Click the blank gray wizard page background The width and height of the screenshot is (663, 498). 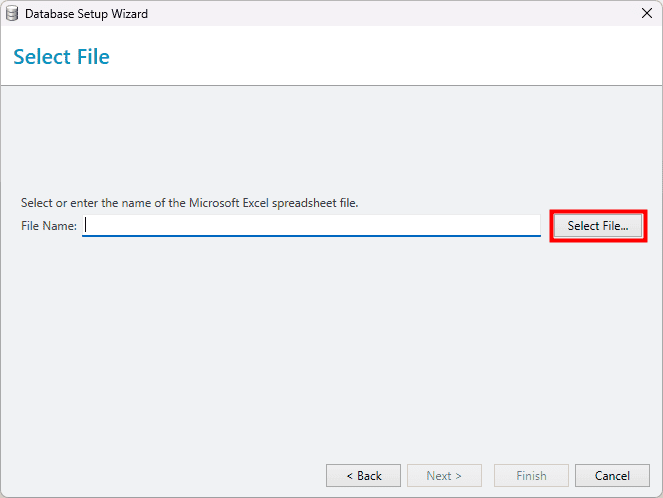click(x=332, y=338)
